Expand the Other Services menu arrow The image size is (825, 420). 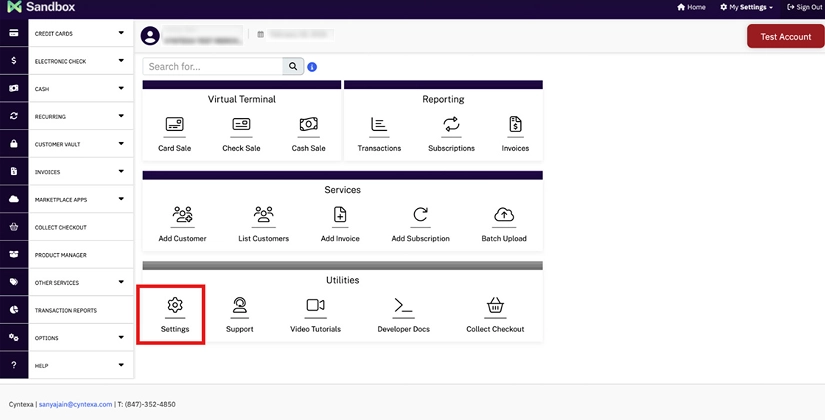121,282
